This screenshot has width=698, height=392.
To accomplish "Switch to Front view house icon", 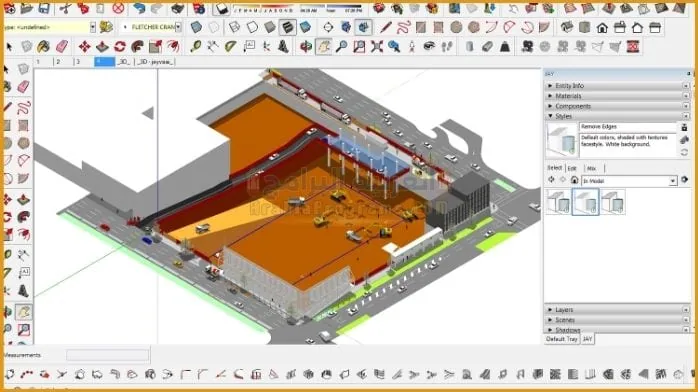I will pos(602,27).
